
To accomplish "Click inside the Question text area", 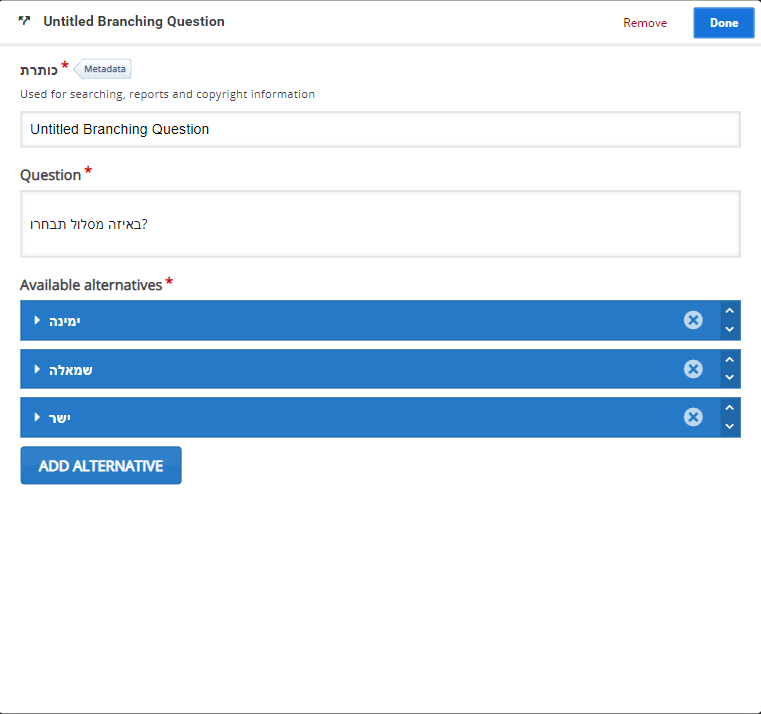I will (380, 224).
